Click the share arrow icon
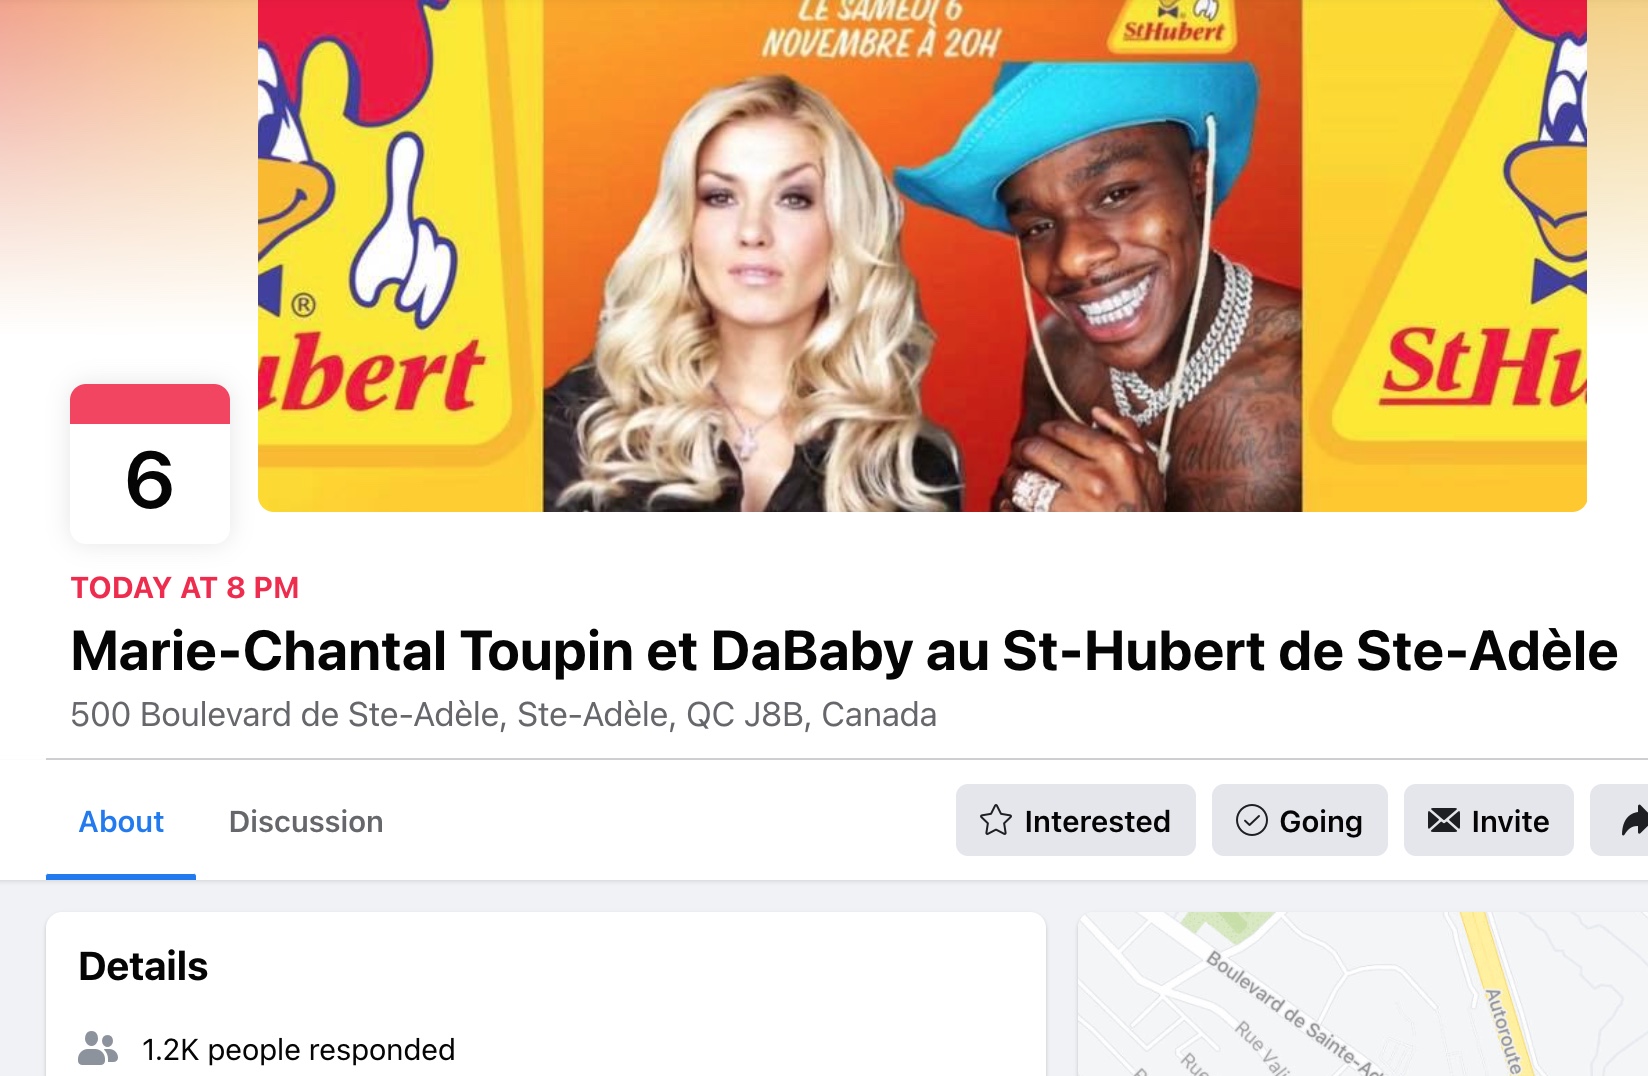Viewport: 1648px width, 1076px height. click(x=1634, y=821)
